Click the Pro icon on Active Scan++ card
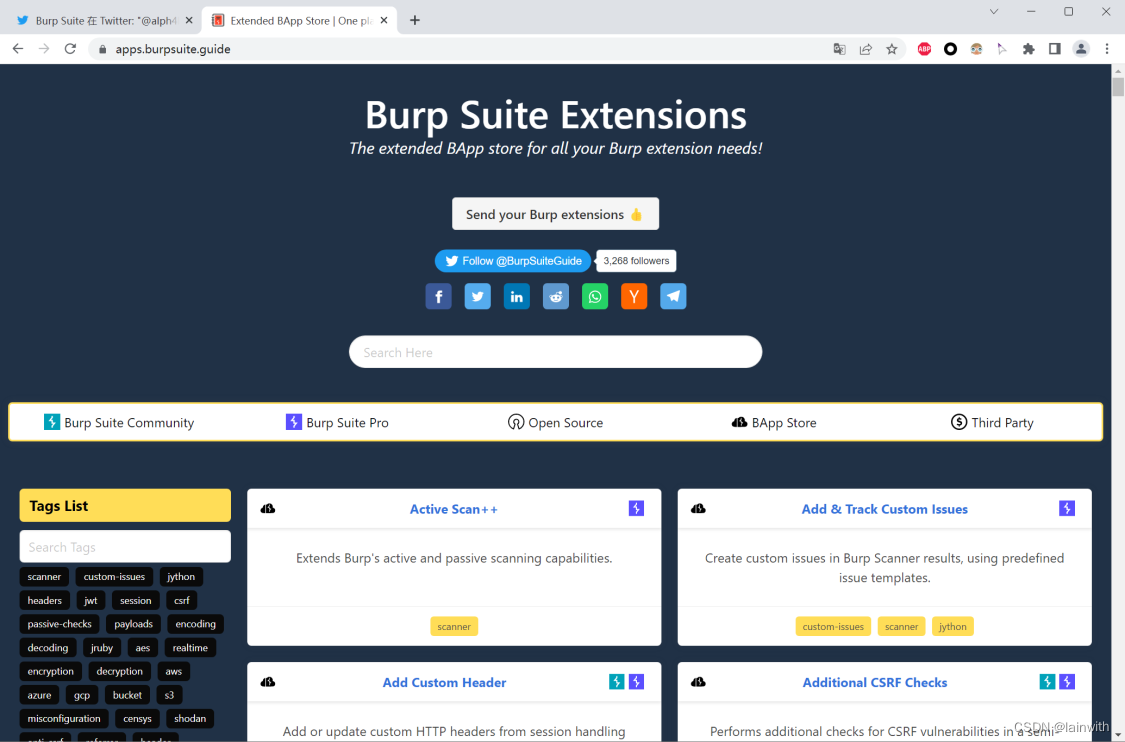 636,509
